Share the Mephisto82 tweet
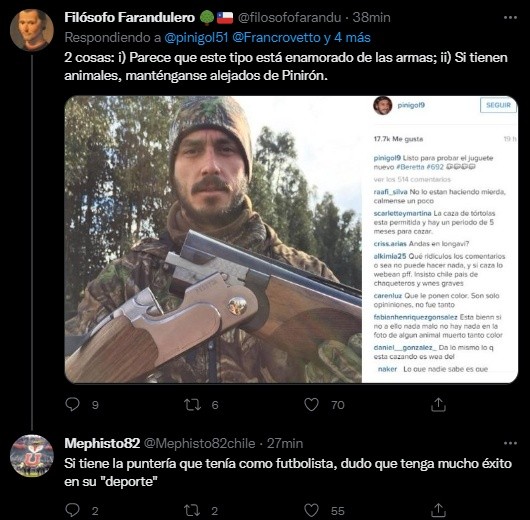 [438, 510]
